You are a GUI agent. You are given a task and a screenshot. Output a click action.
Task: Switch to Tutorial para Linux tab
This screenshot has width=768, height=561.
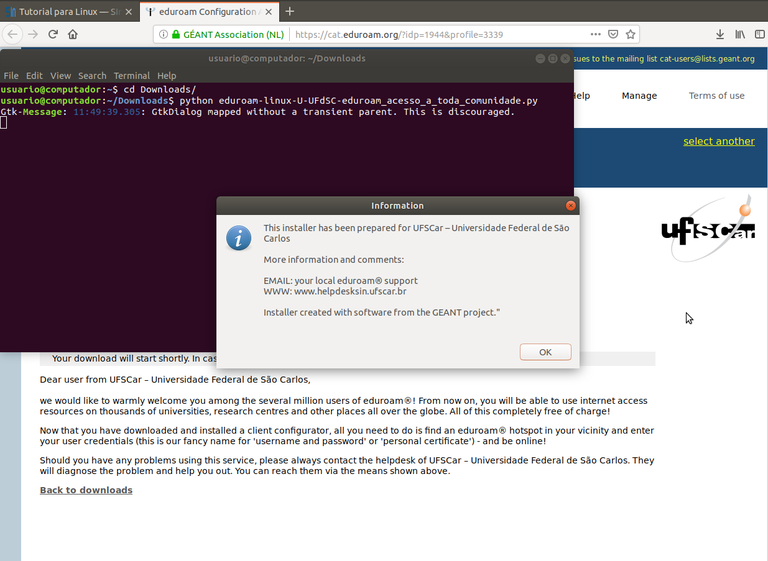coord(70,12)
